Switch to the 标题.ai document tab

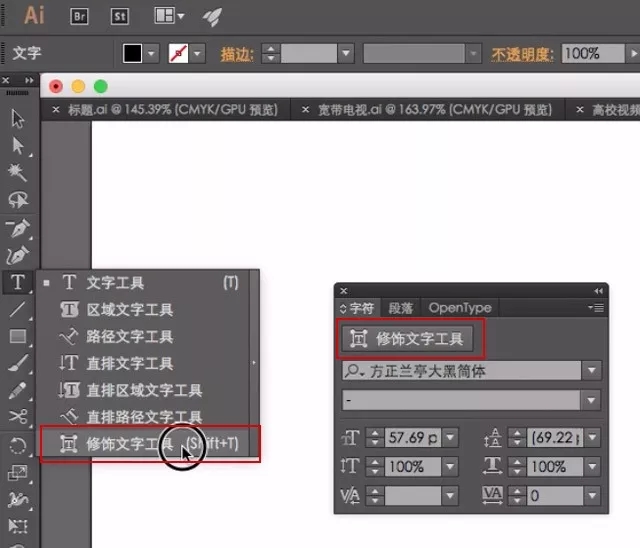pyautogui.click(x=172, y=109)
